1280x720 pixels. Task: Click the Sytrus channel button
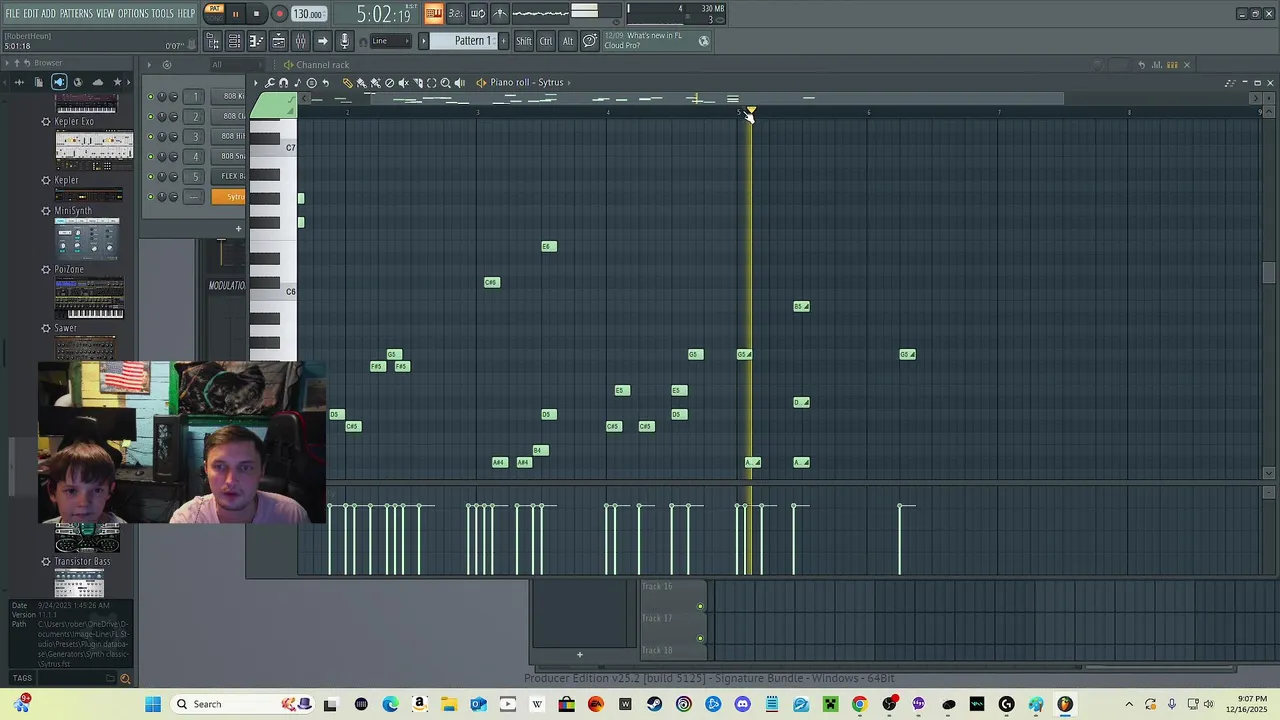pos(230,196)
